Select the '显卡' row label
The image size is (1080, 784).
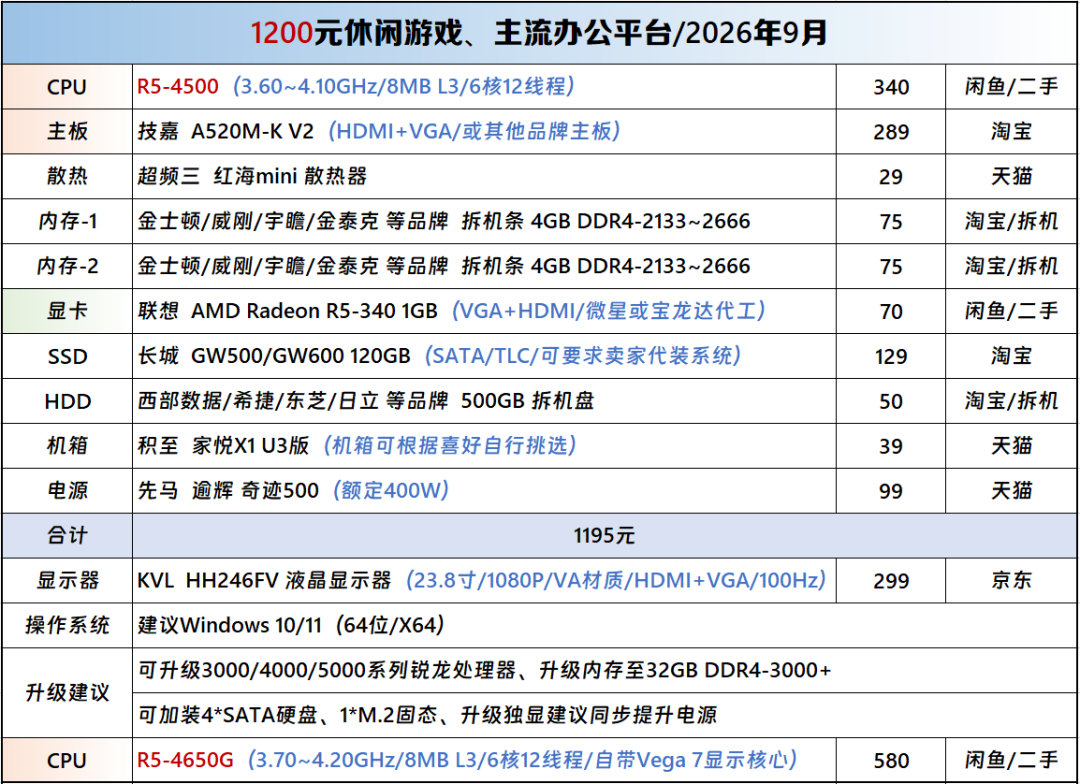click(x=67, y=311)
